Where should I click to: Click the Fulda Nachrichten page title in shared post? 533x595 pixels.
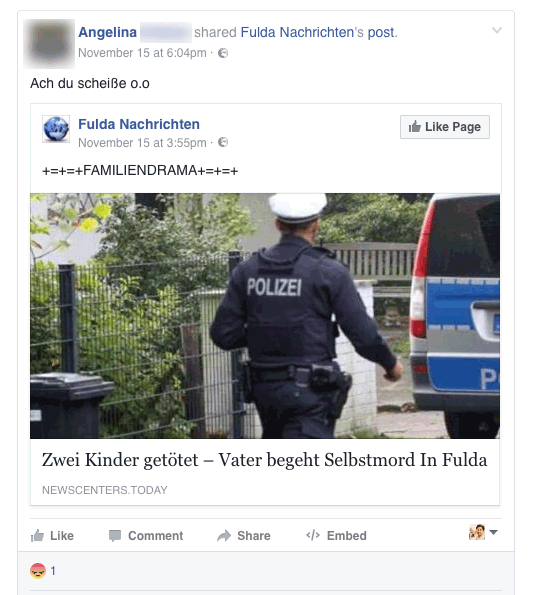(x=139, y=124)
